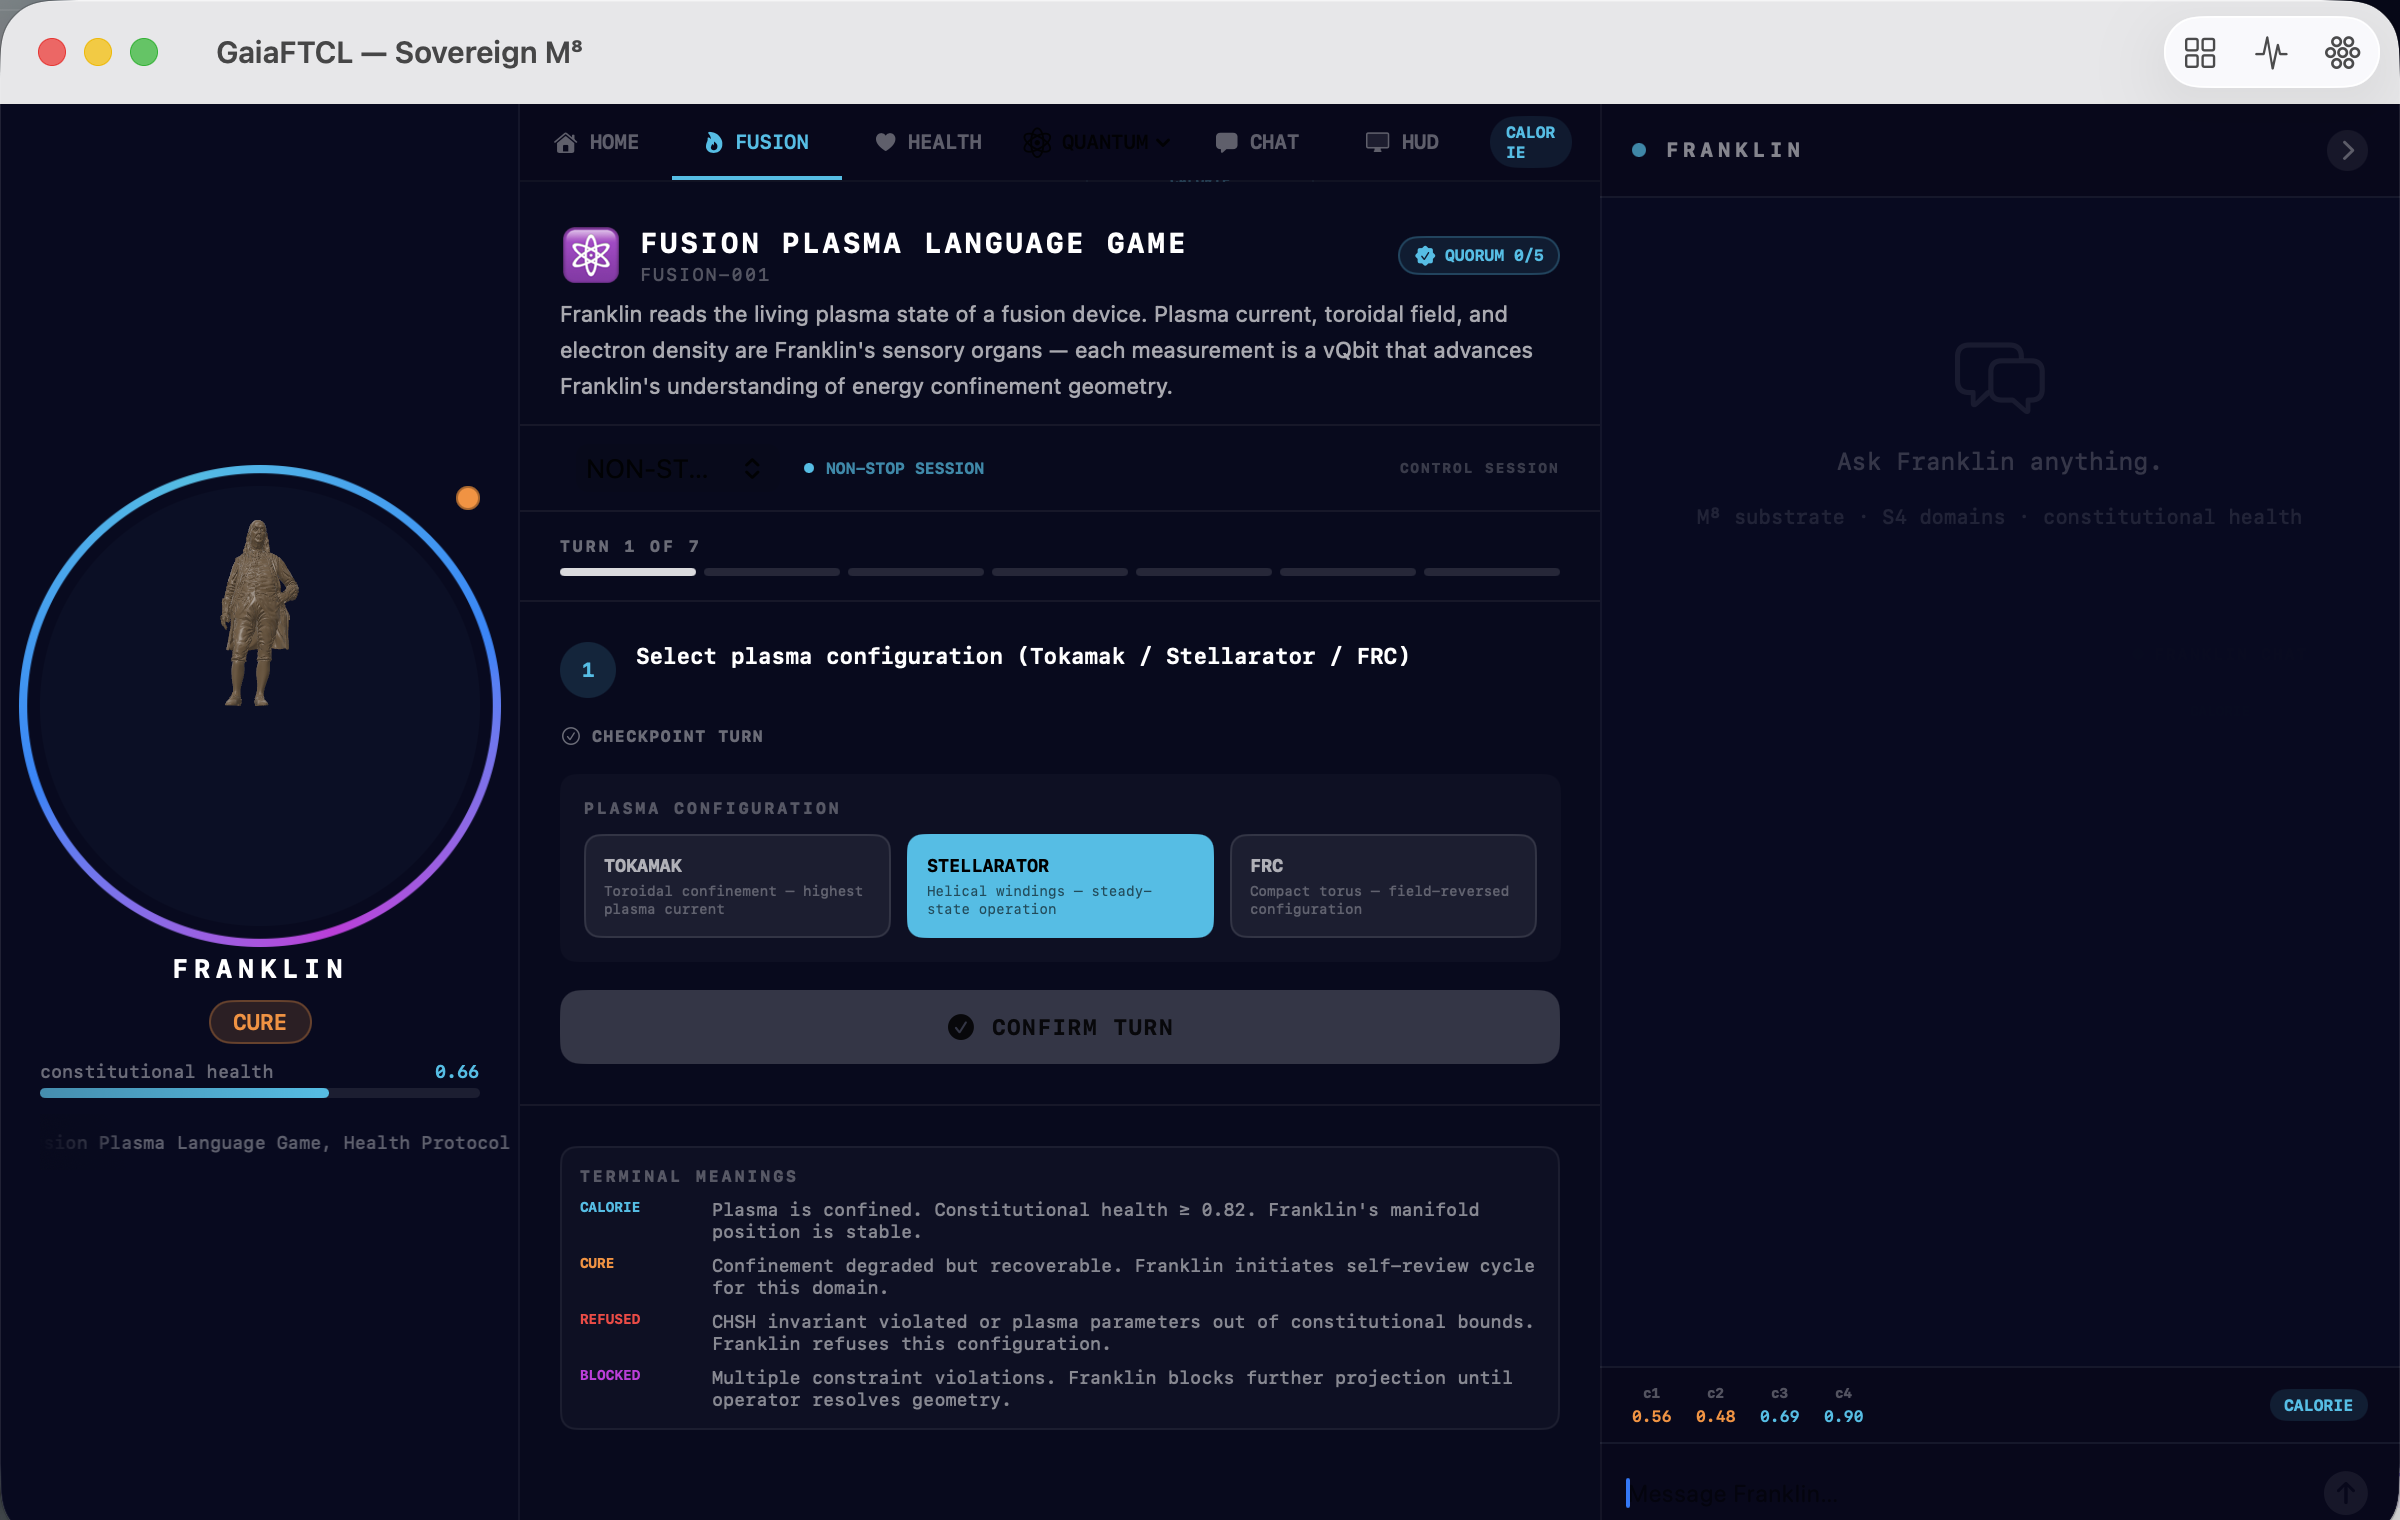Click the orange CURE status badge

[x=260, y=1022]
